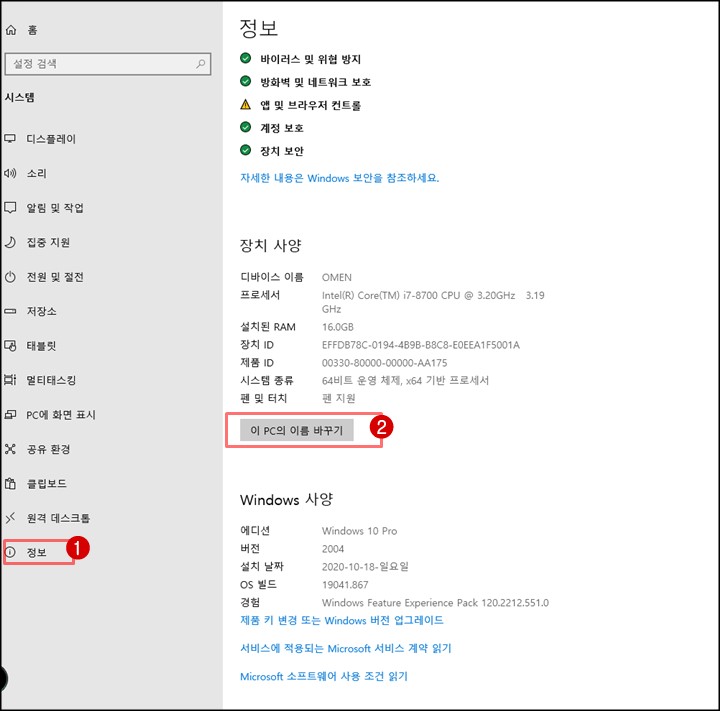Open 알림 및 작업 settings
The image size is (720, 711).
point(55,208)
